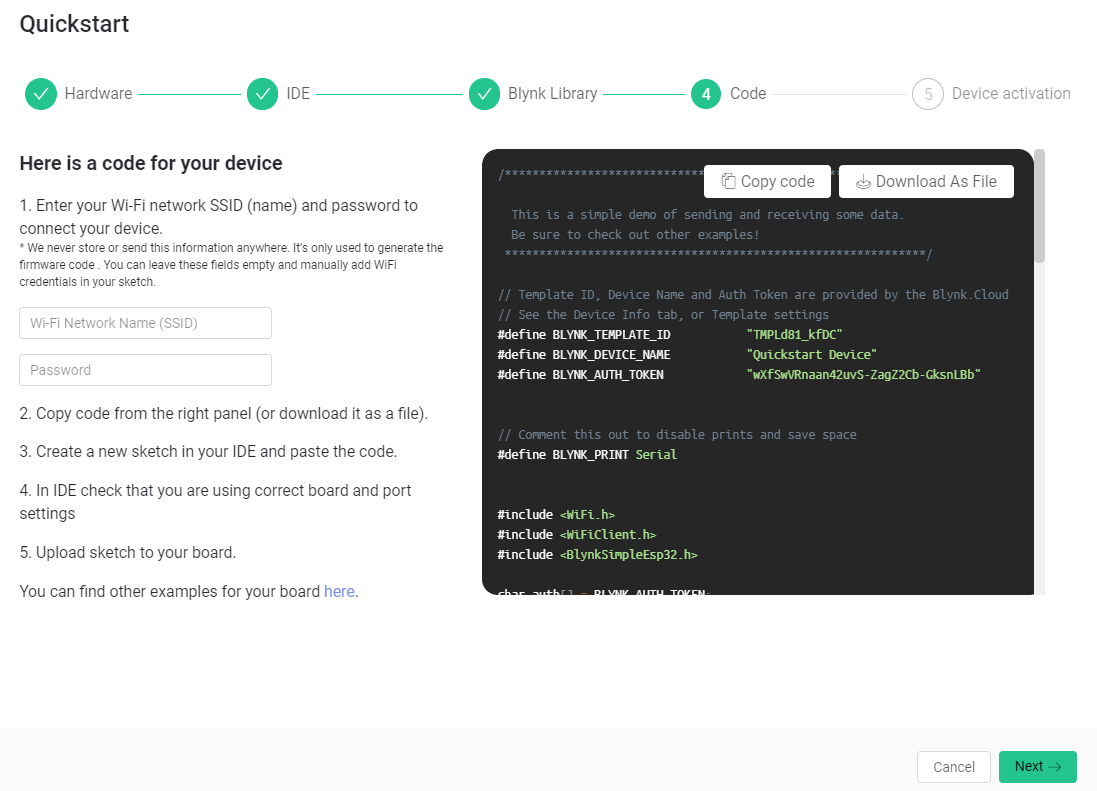Click the 'See the Device Info tab' comment line

click(x=663, y=315)
